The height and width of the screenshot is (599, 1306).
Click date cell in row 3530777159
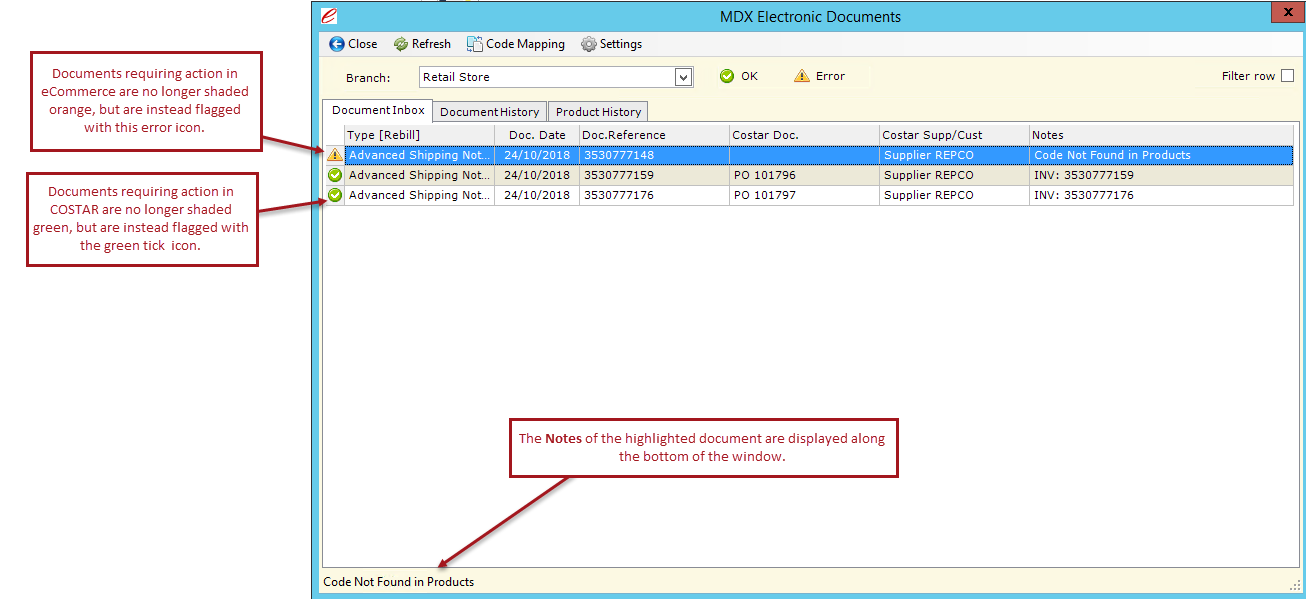pos(537,175)
